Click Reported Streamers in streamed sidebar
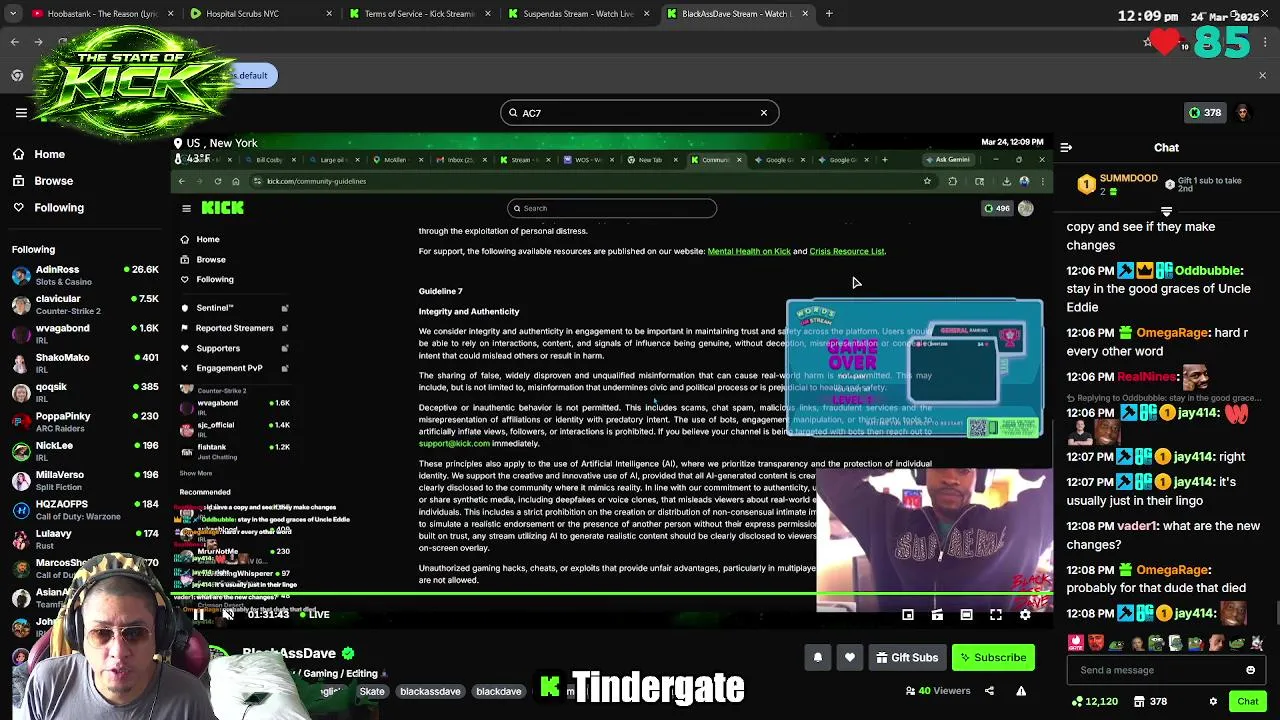1280x720 pixels. click(x=234, y=328)
